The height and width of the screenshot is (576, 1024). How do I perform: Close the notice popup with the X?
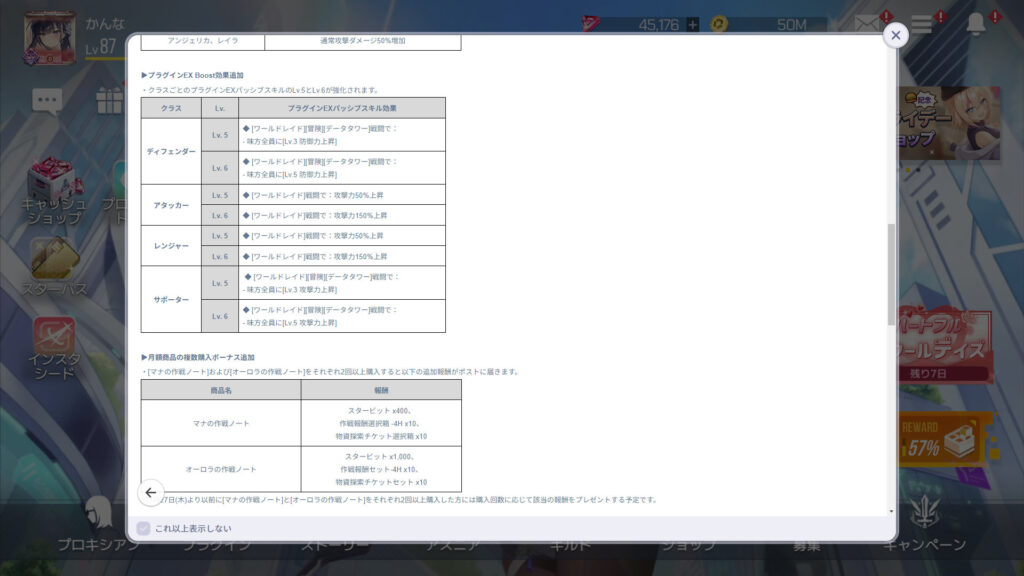tap(895, 35)
